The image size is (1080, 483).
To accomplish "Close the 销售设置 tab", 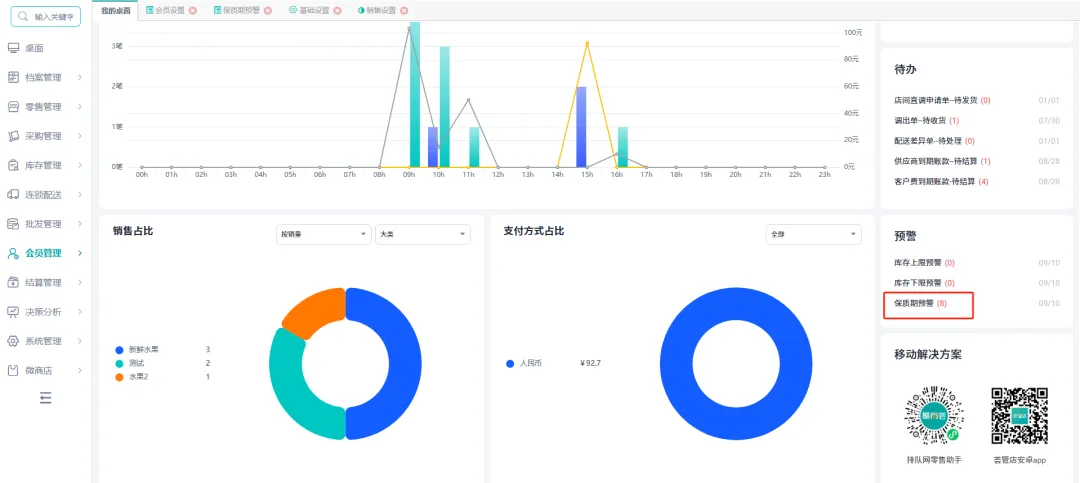I will point(404,10).
